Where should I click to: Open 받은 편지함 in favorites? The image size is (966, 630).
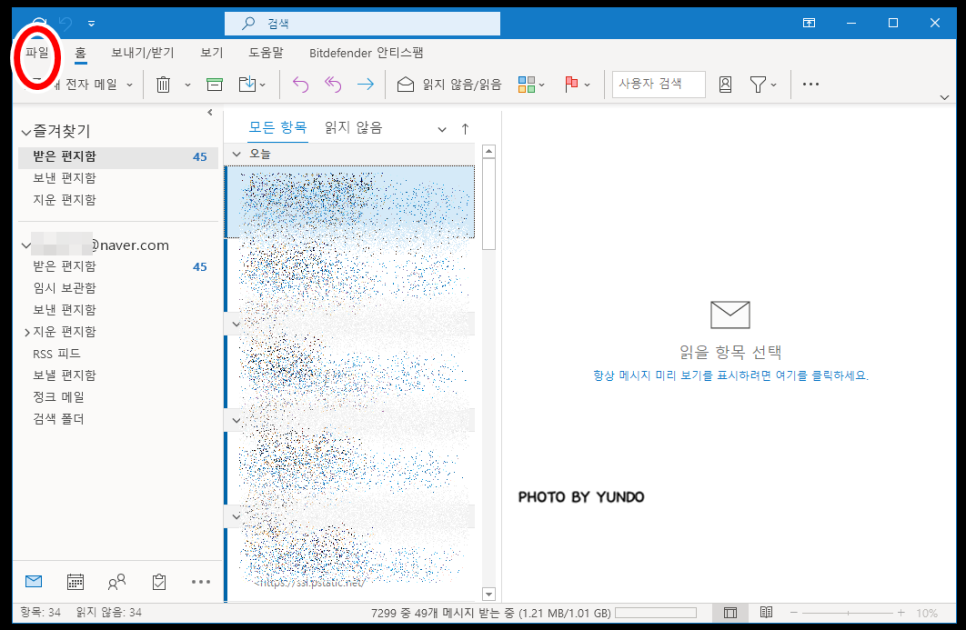click(x=118, y=156)
